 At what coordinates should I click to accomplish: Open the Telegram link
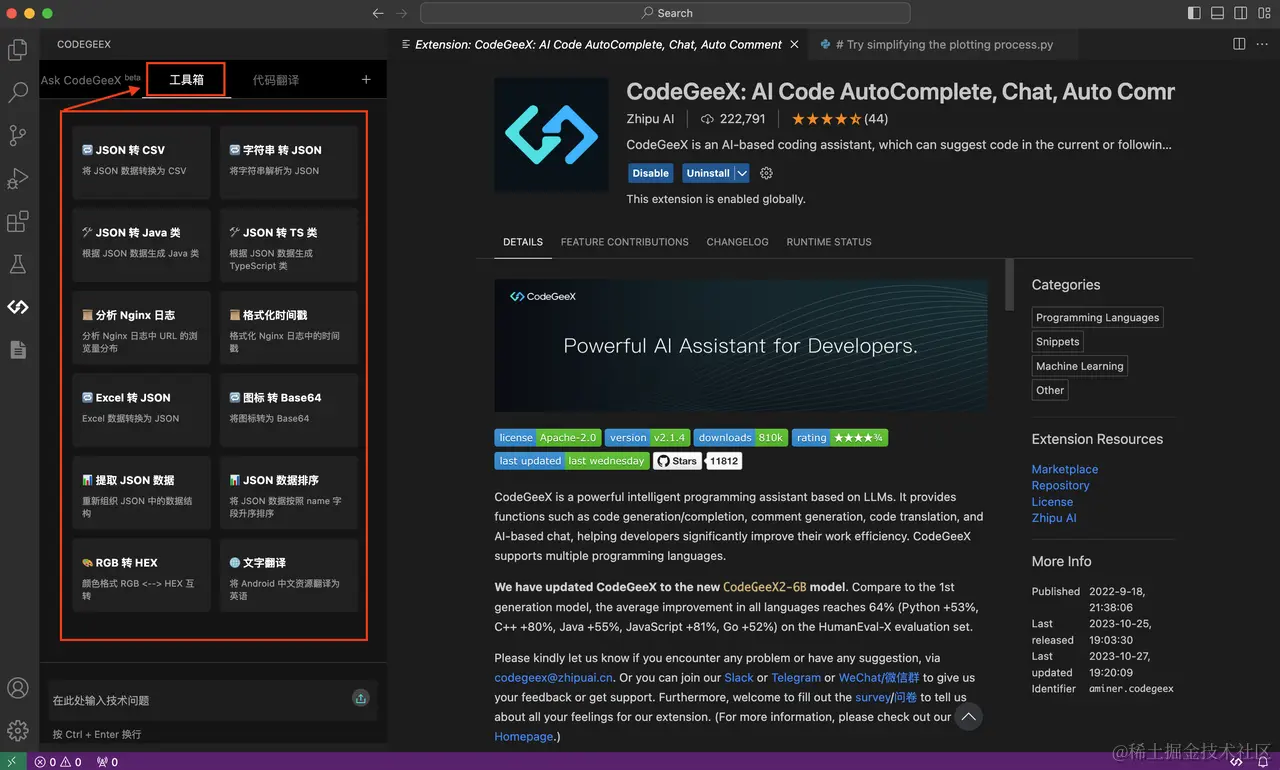[x=796, y=677]
